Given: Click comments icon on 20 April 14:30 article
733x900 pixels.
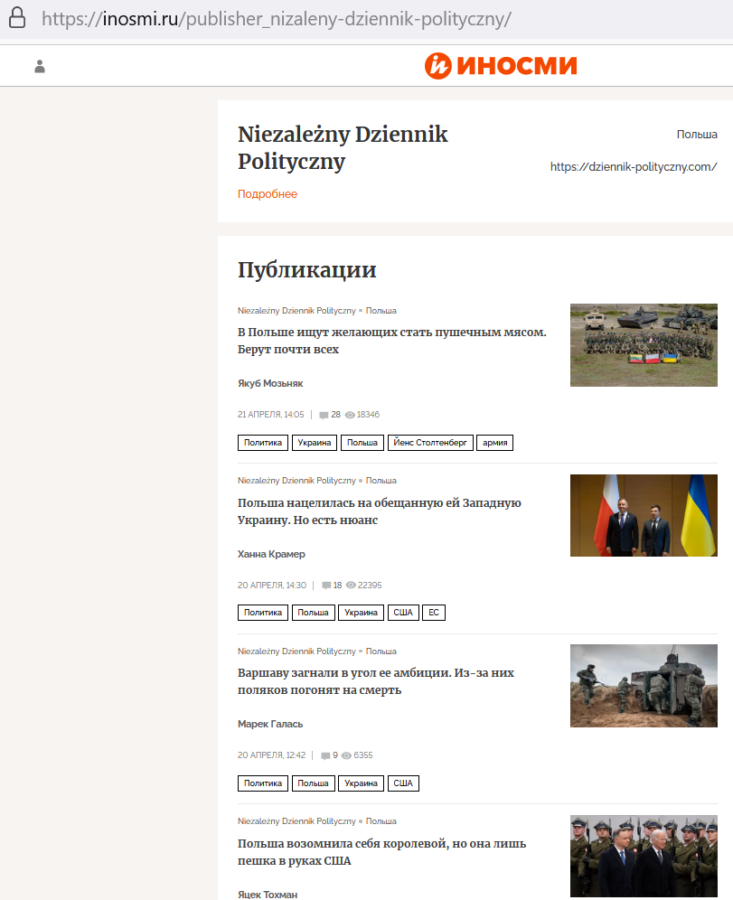Looking at the screenshot, I should tap(325, 585).
